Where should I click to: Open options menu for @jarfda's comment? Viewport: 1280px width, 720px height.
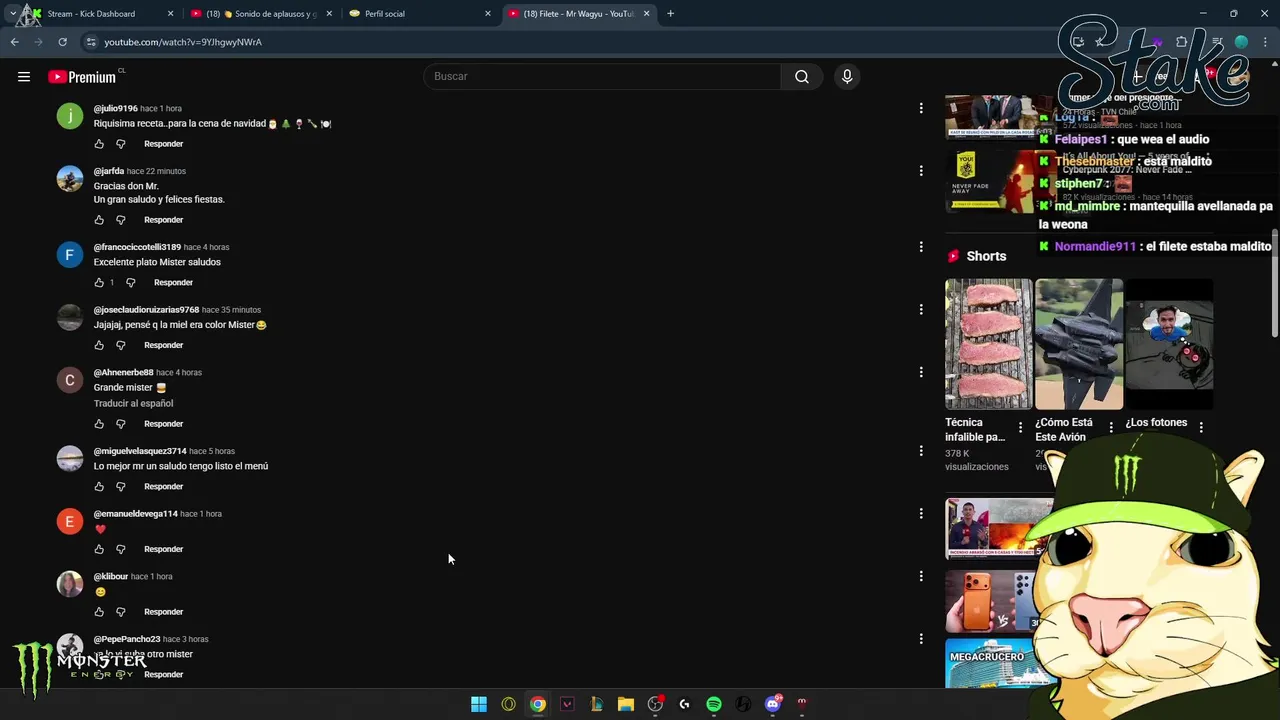(x=921, y=171)
